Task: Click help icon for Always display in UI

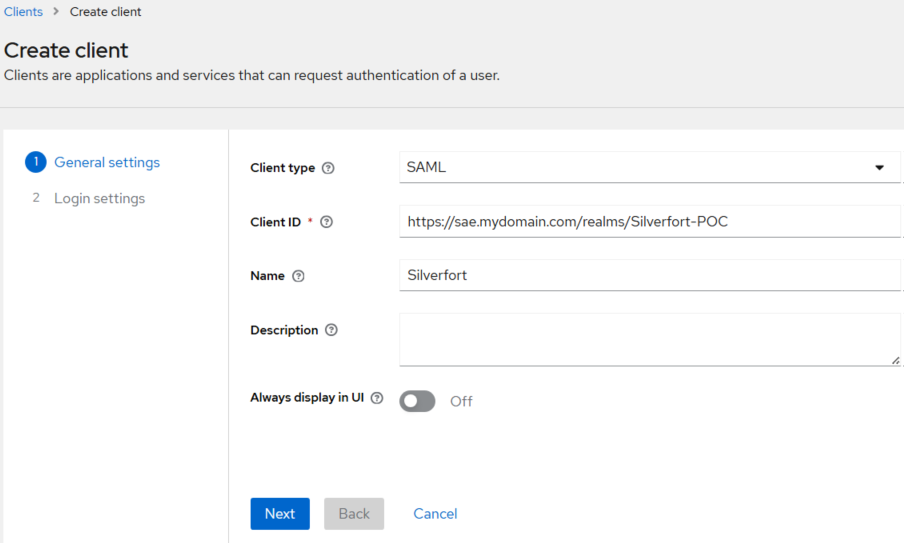Action: click(377, 398)
